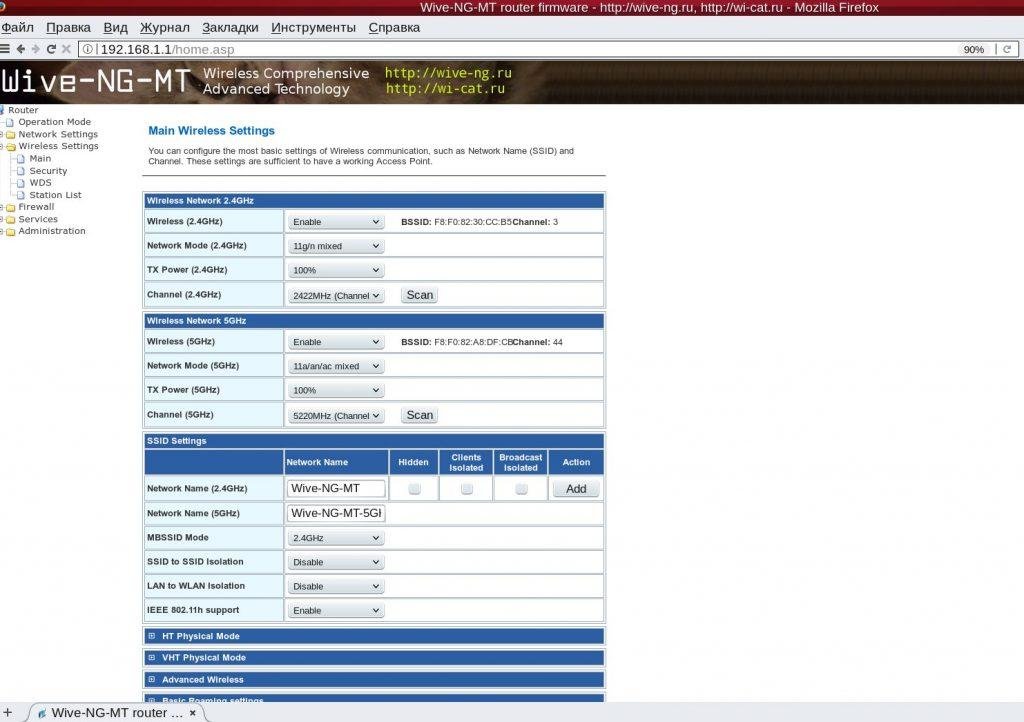Open a new tab with plus icon
Viewport: 1024px width, 722px height.
(x=7, y=712)
